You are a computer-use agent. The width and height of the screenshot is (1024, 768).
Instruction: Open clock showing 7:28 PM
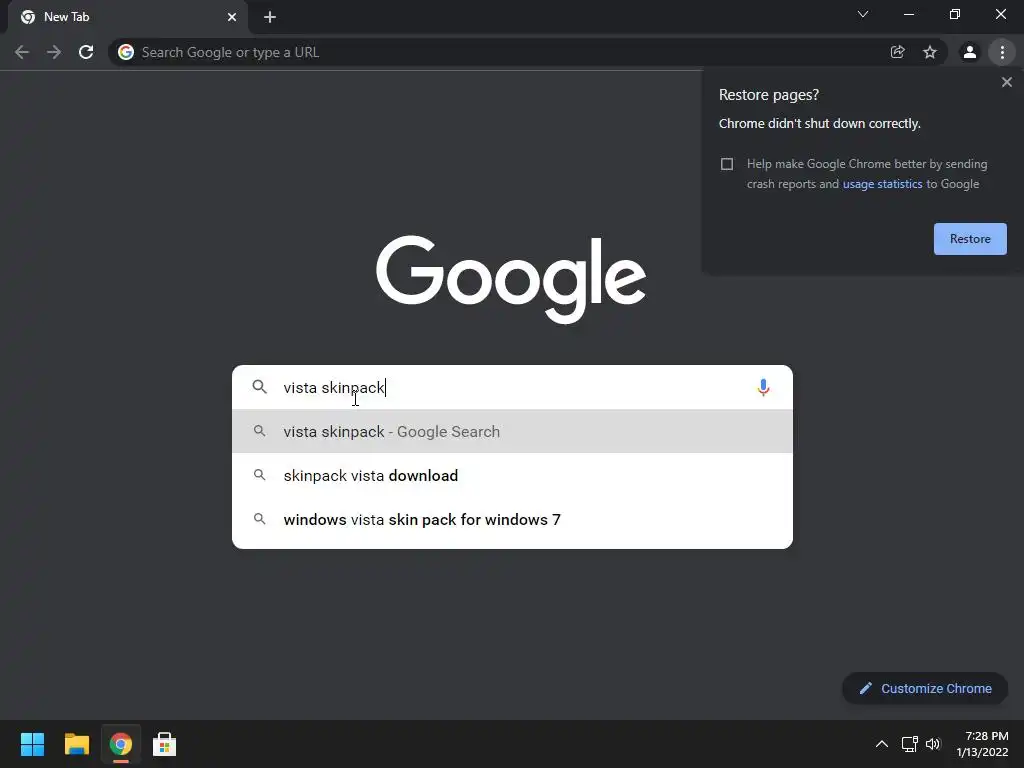pyautogui.click(x=982, y=744)
